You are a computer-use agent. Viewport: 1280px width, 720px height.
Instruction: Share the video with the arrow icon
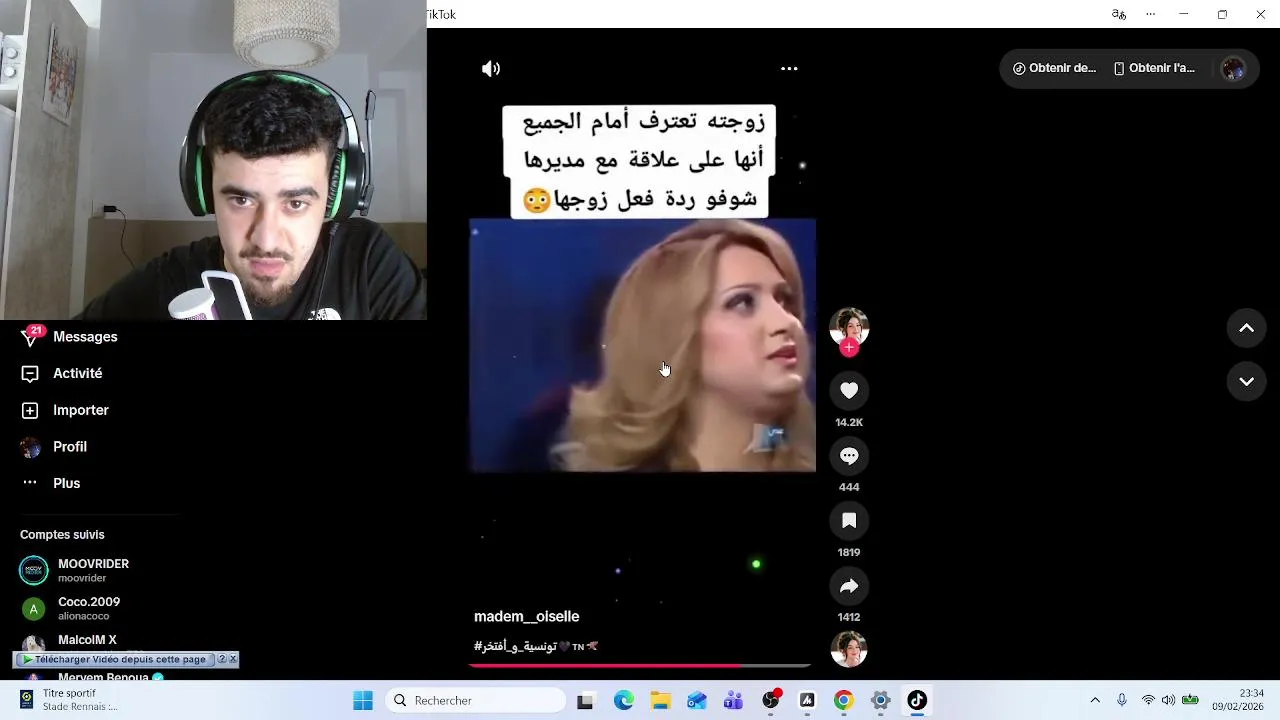coord(849,586)
